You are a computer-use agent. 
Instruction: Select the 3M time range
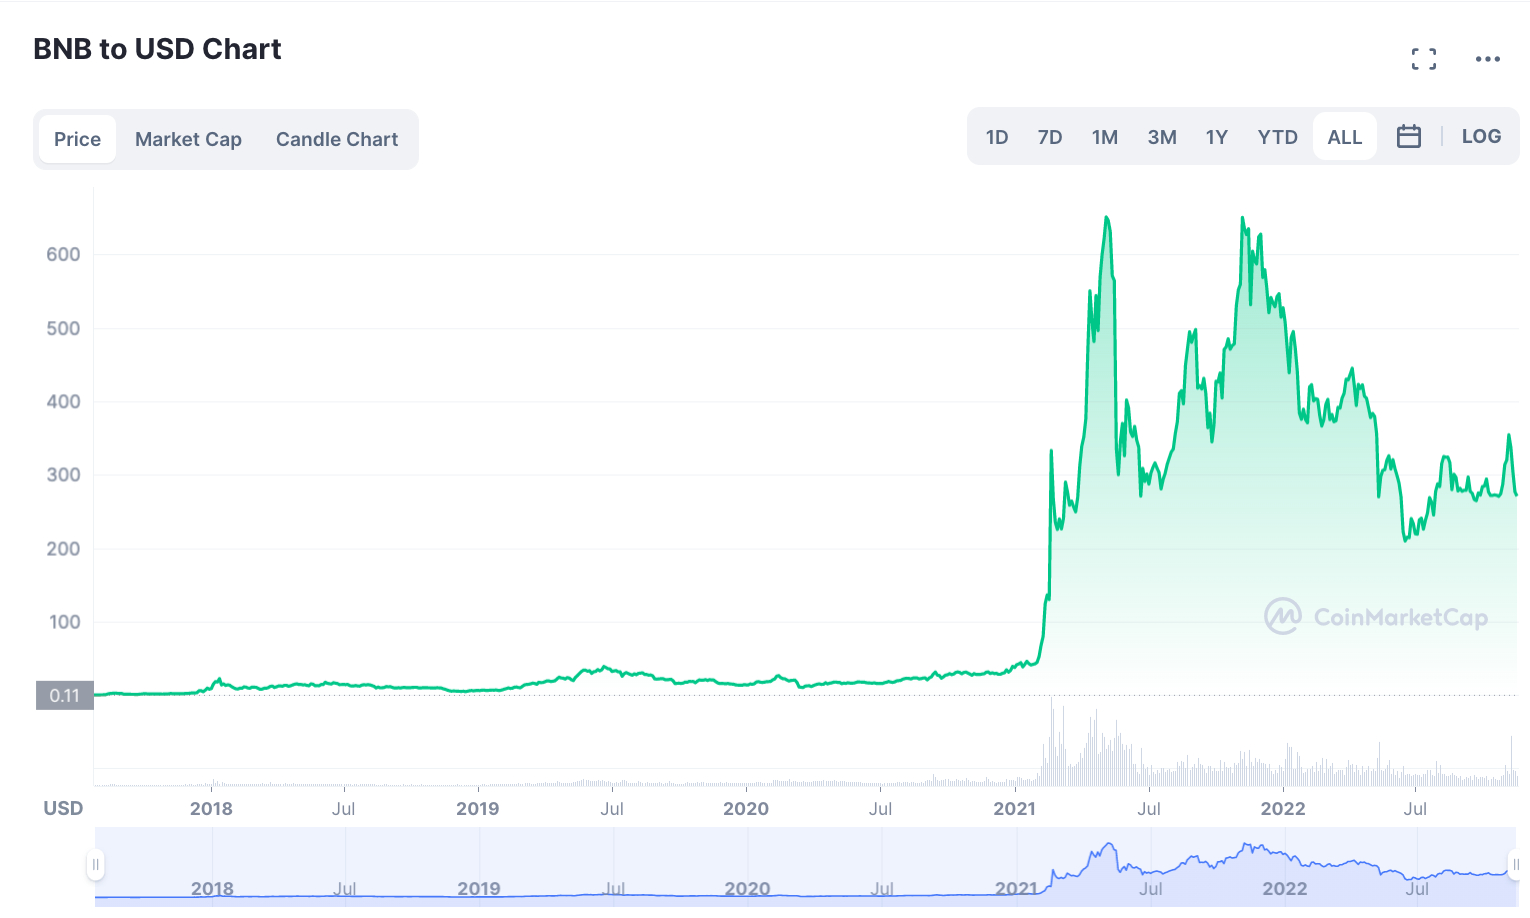(x=1162, y=137)
